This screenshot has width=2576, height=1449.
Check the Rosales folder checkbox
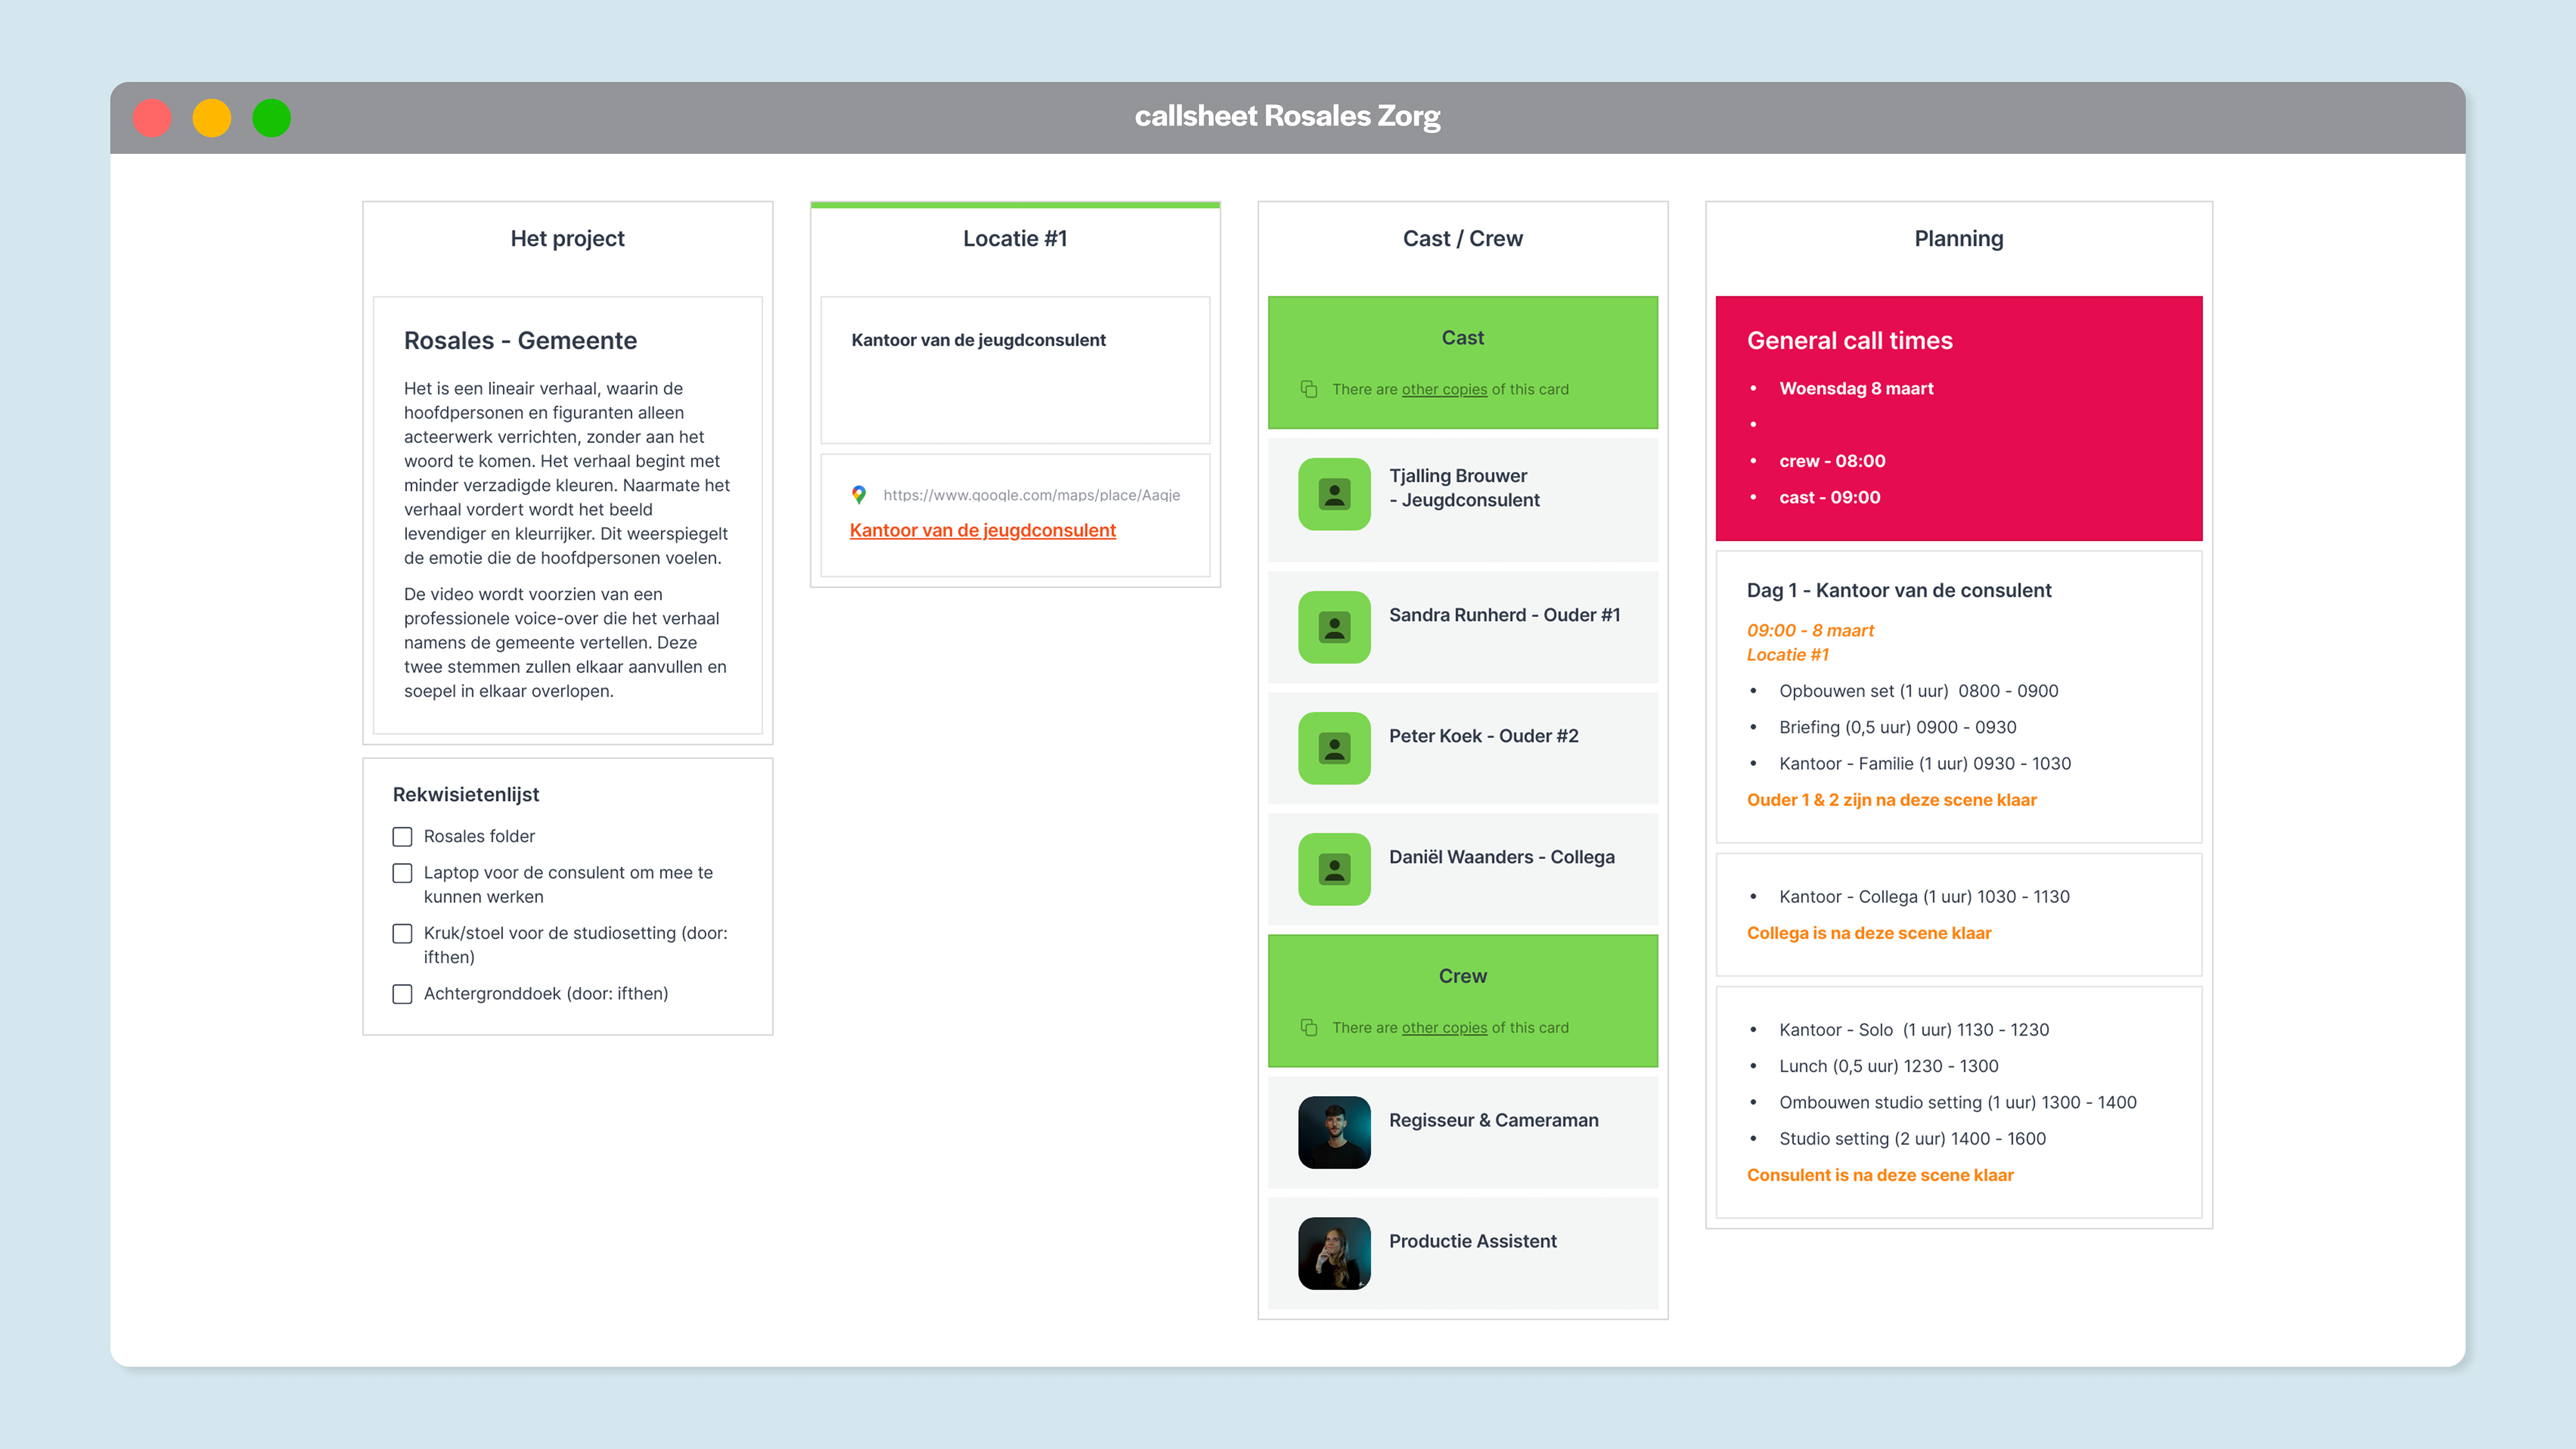coord(402,836)
